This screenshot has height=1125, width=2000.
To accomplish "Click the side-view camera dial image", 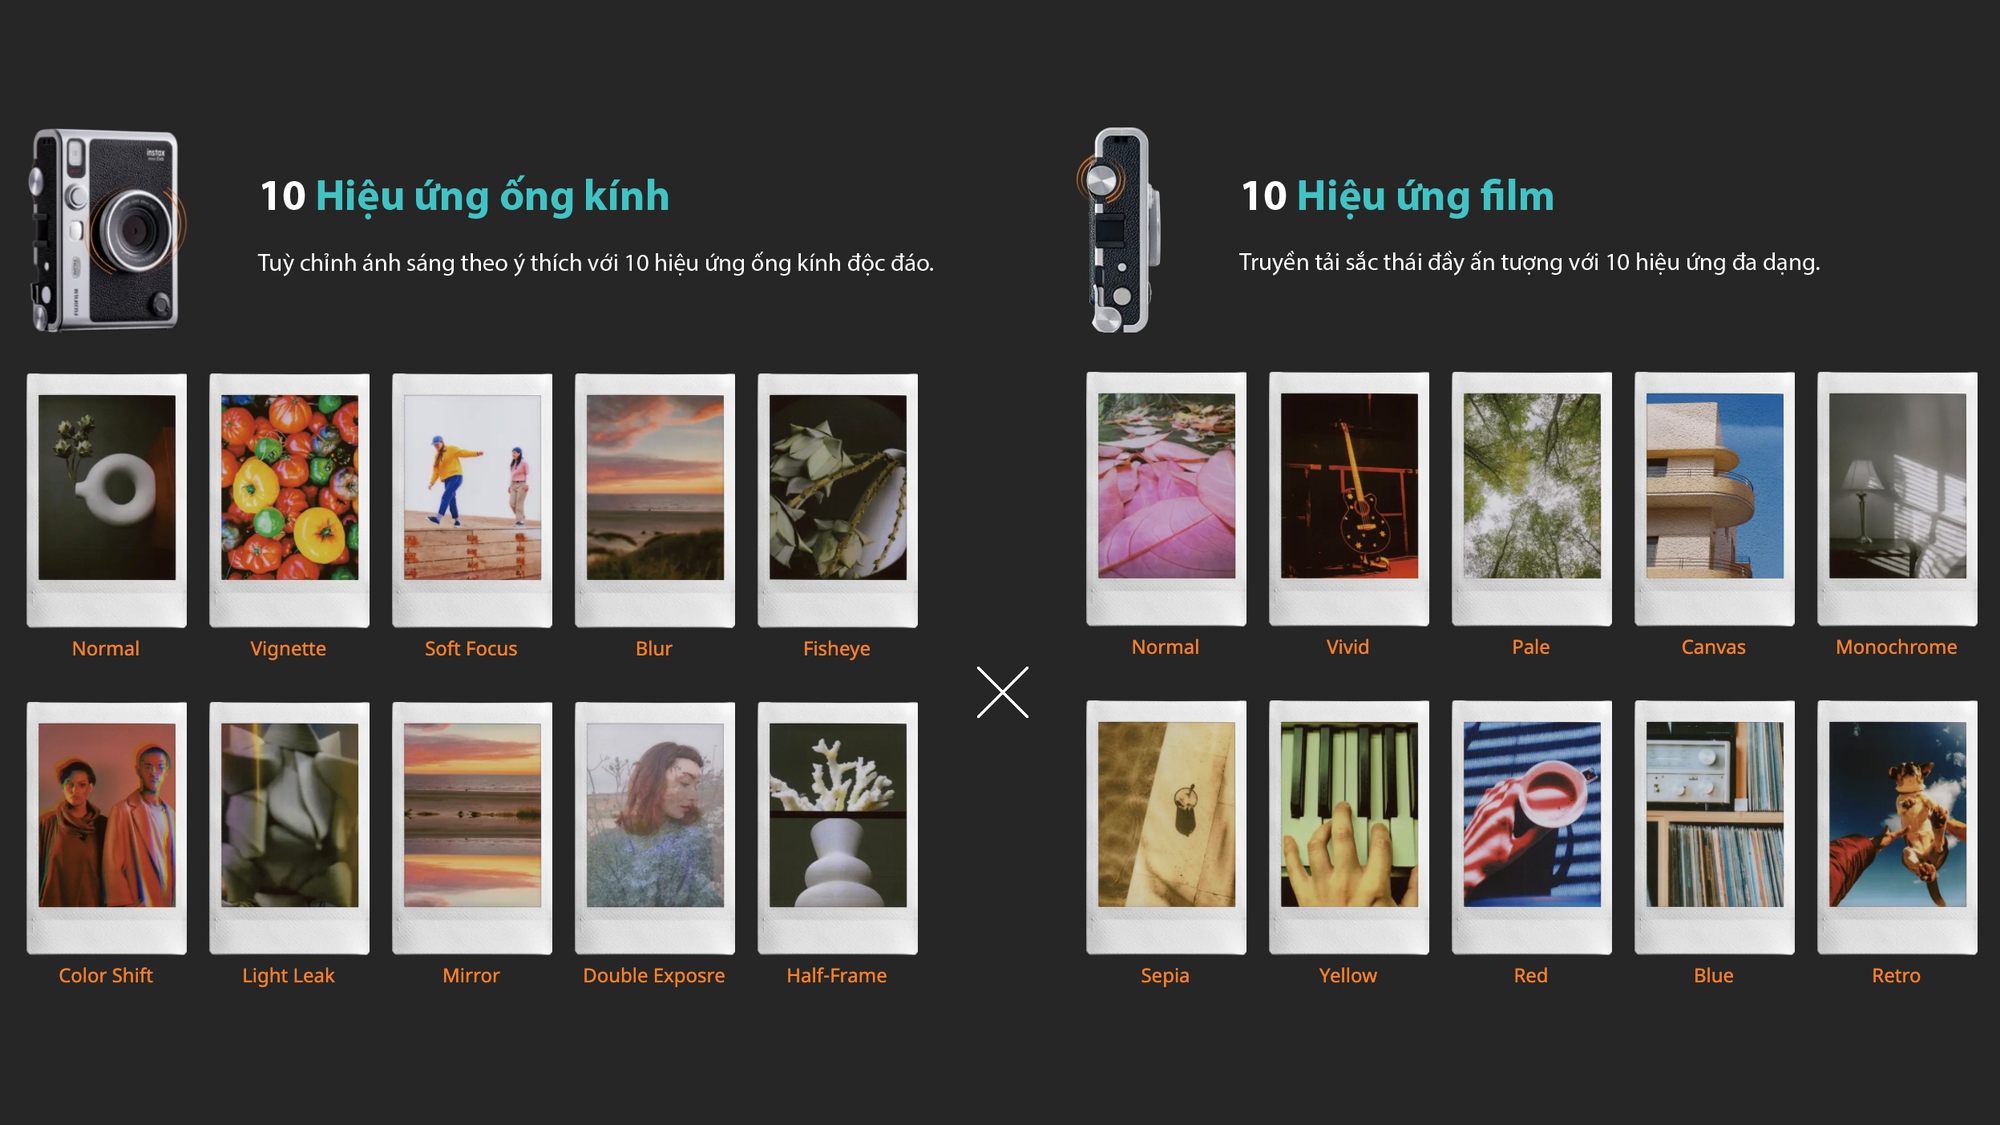I will (x=1118, y=230).
